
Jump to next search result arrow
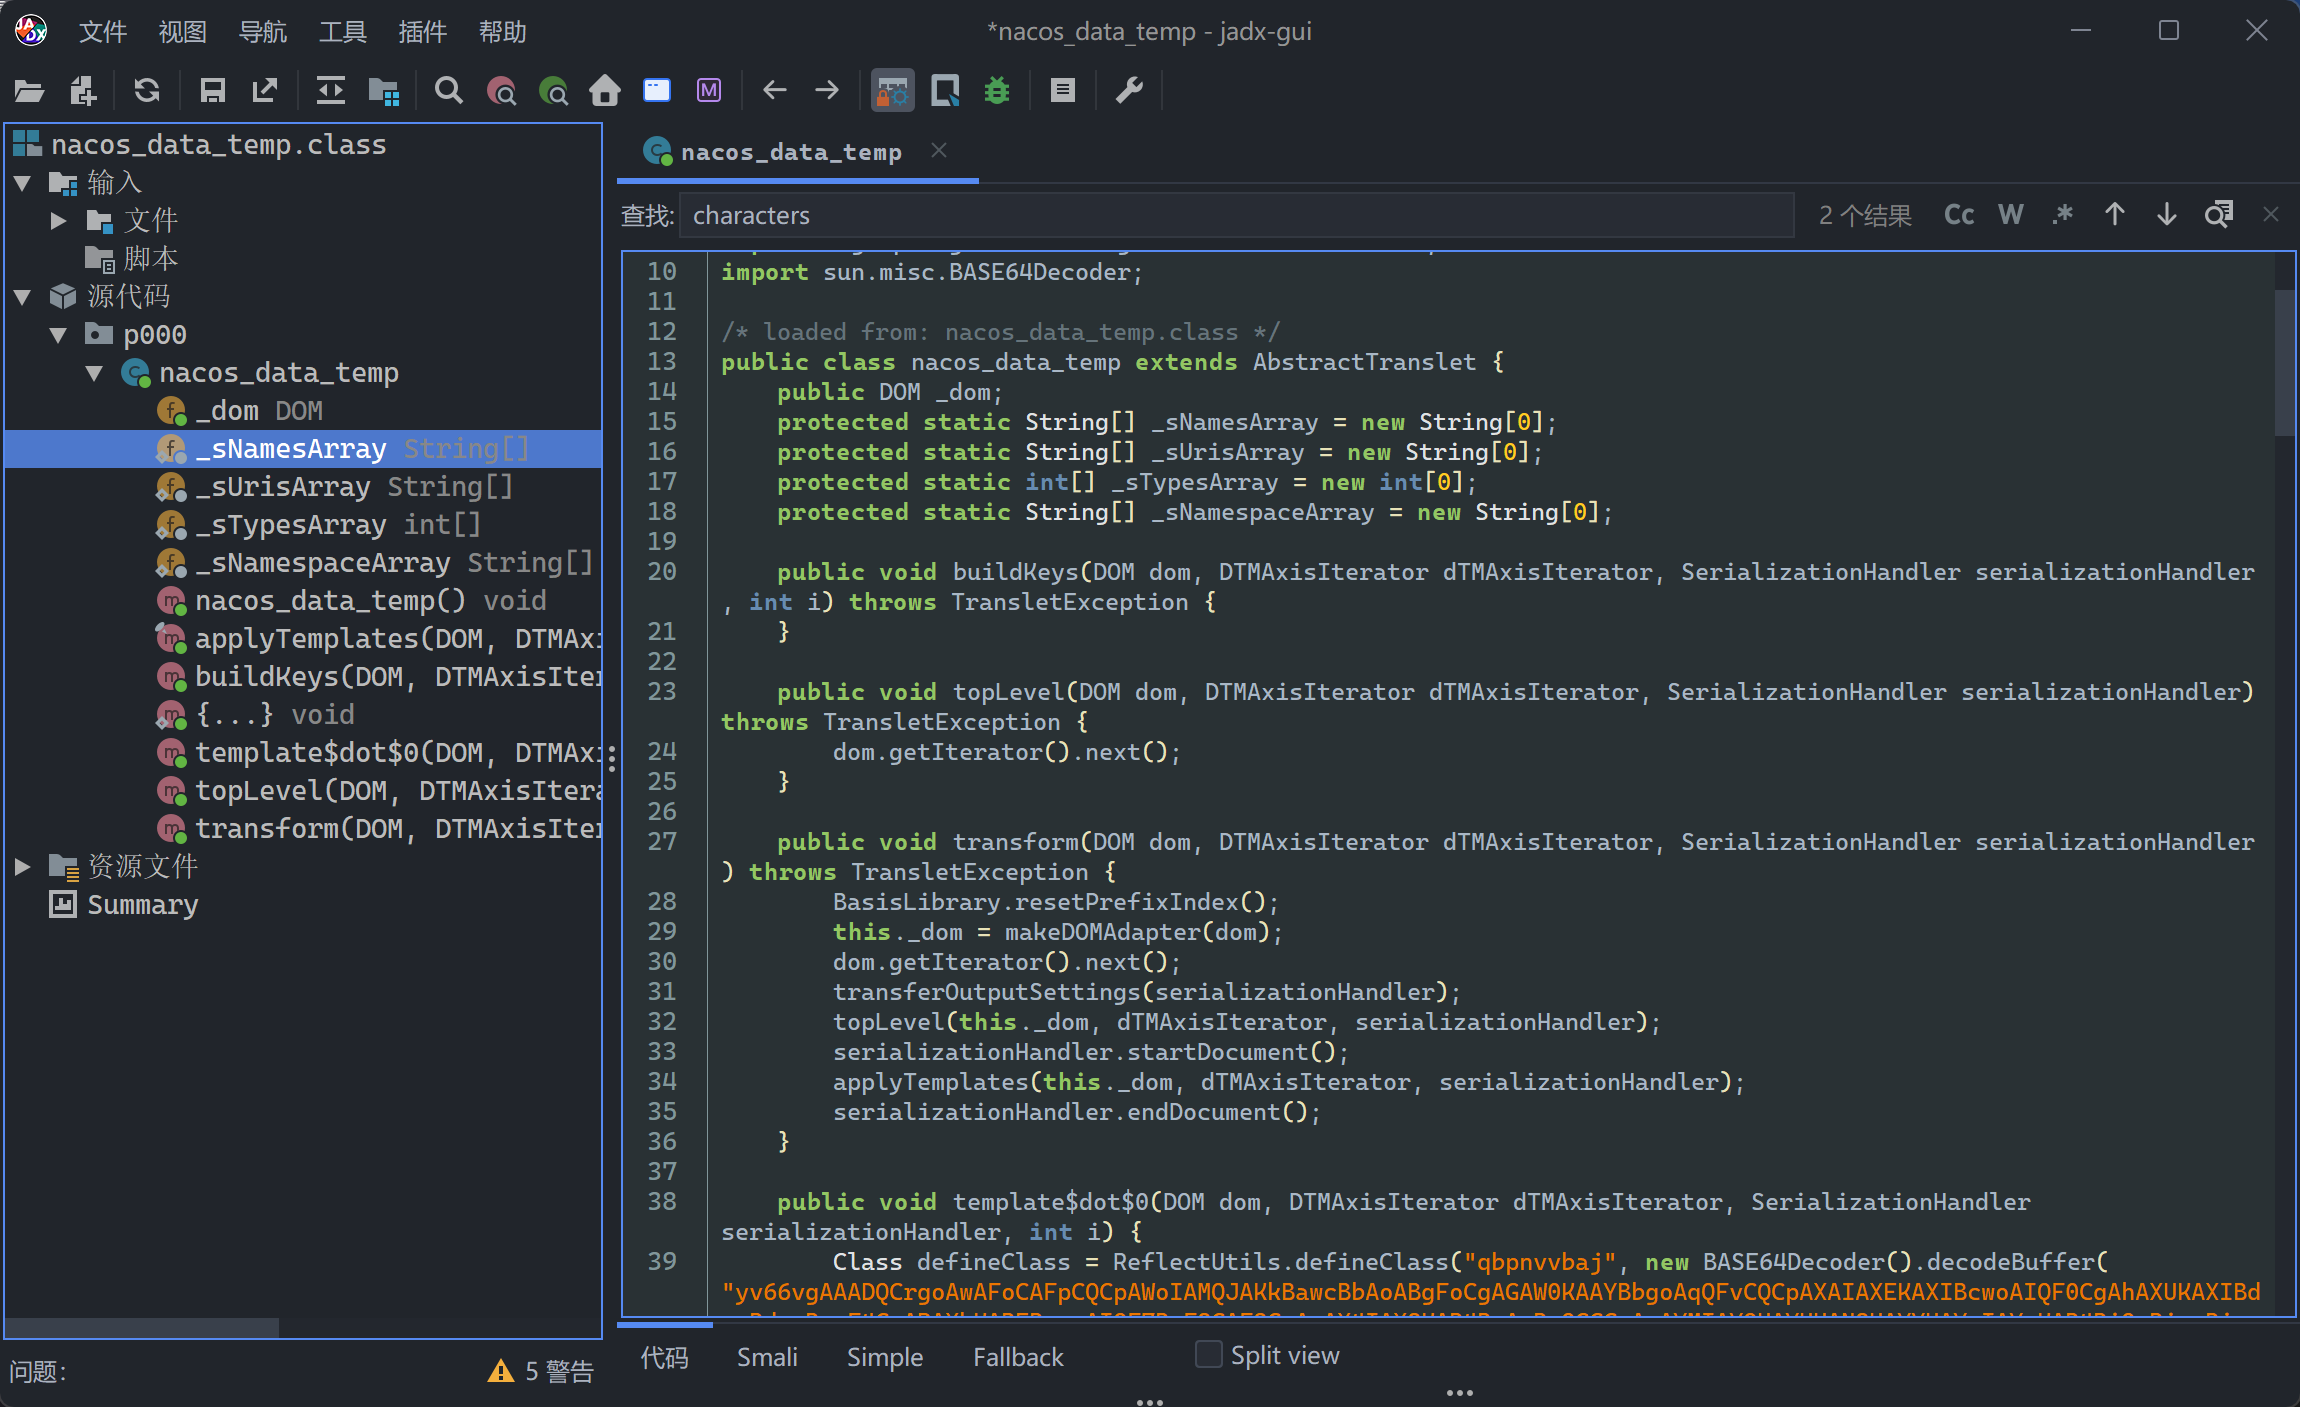click(x=2166, y=215)
